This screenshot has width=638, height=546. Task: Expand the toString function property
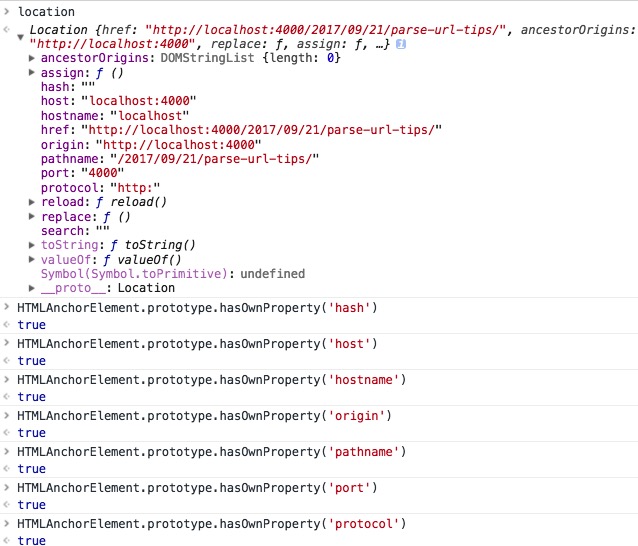32,245
